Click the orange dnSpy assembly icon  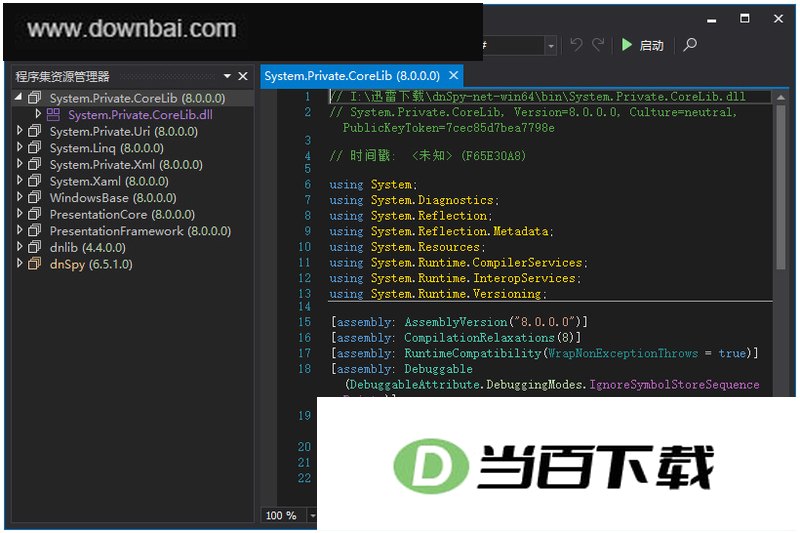pyautogui.click(x=35, y=264)
